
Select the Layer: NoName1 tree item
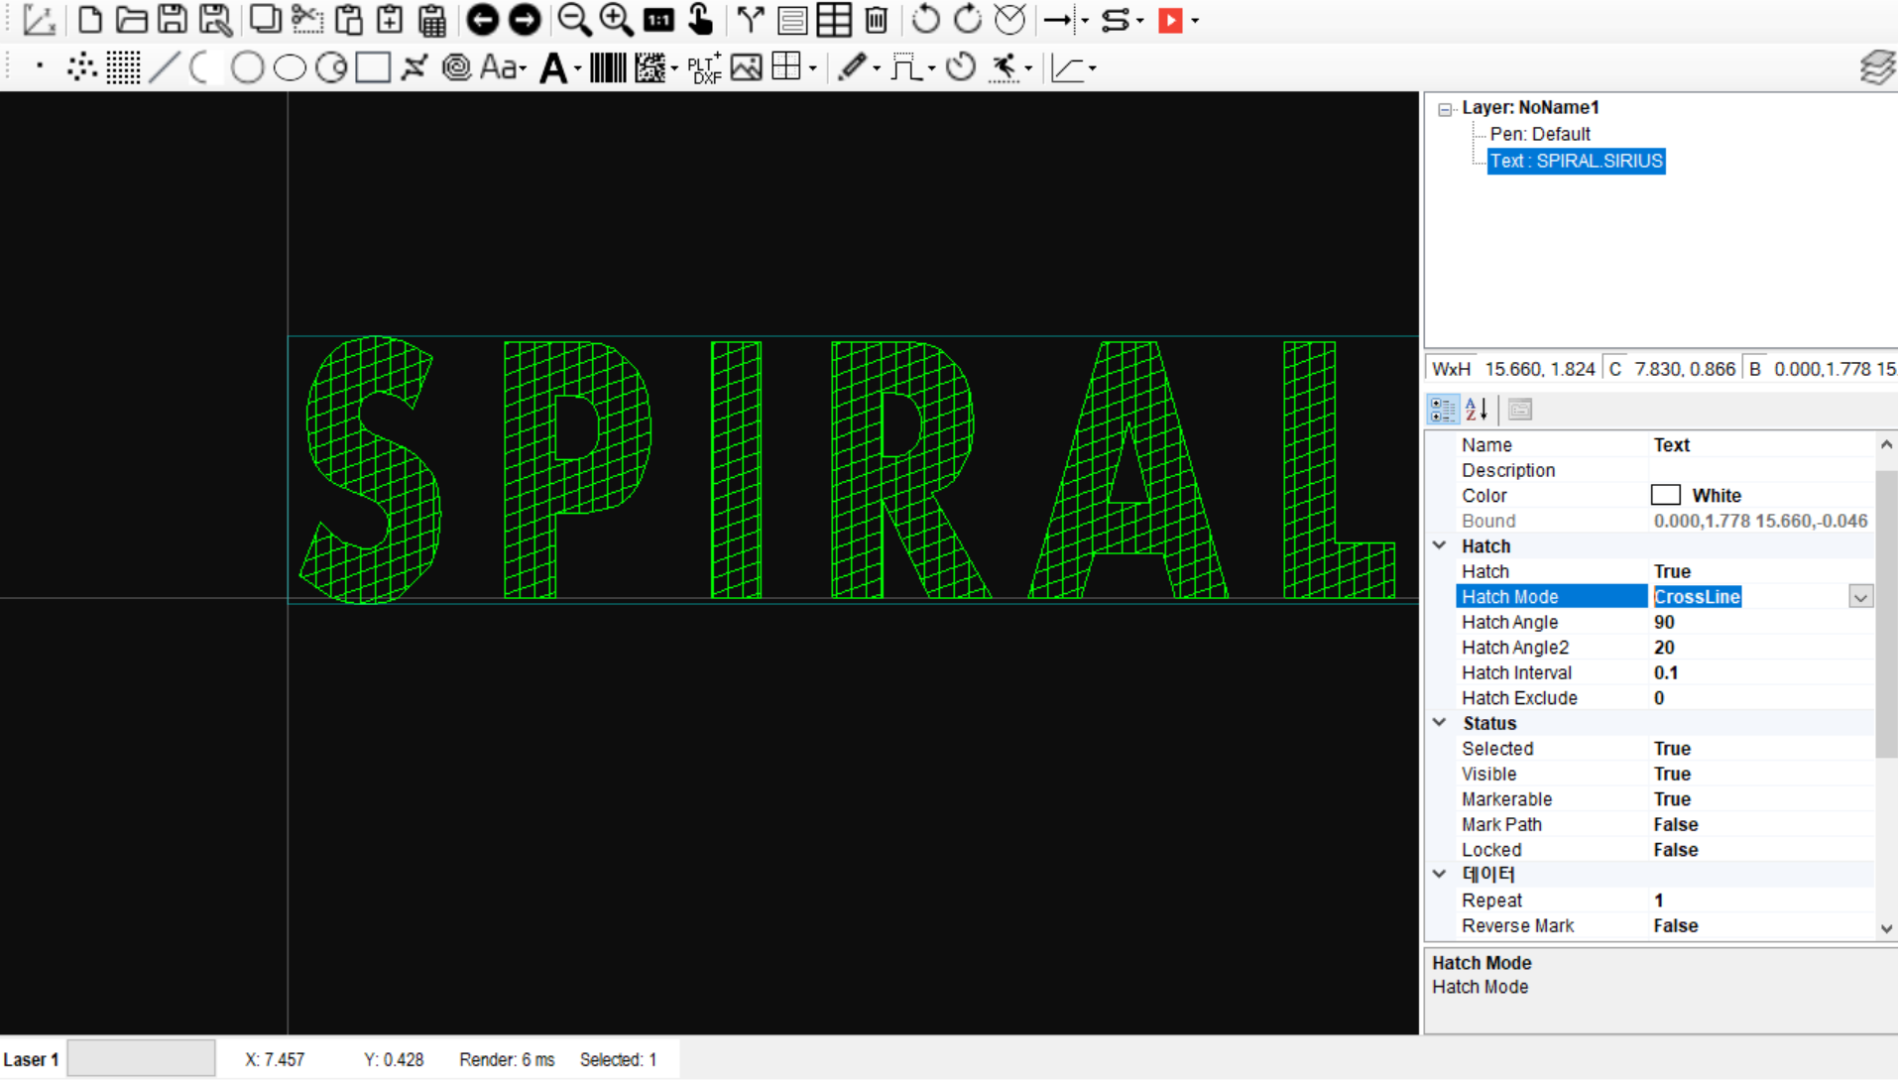(x=1530, y=107)
